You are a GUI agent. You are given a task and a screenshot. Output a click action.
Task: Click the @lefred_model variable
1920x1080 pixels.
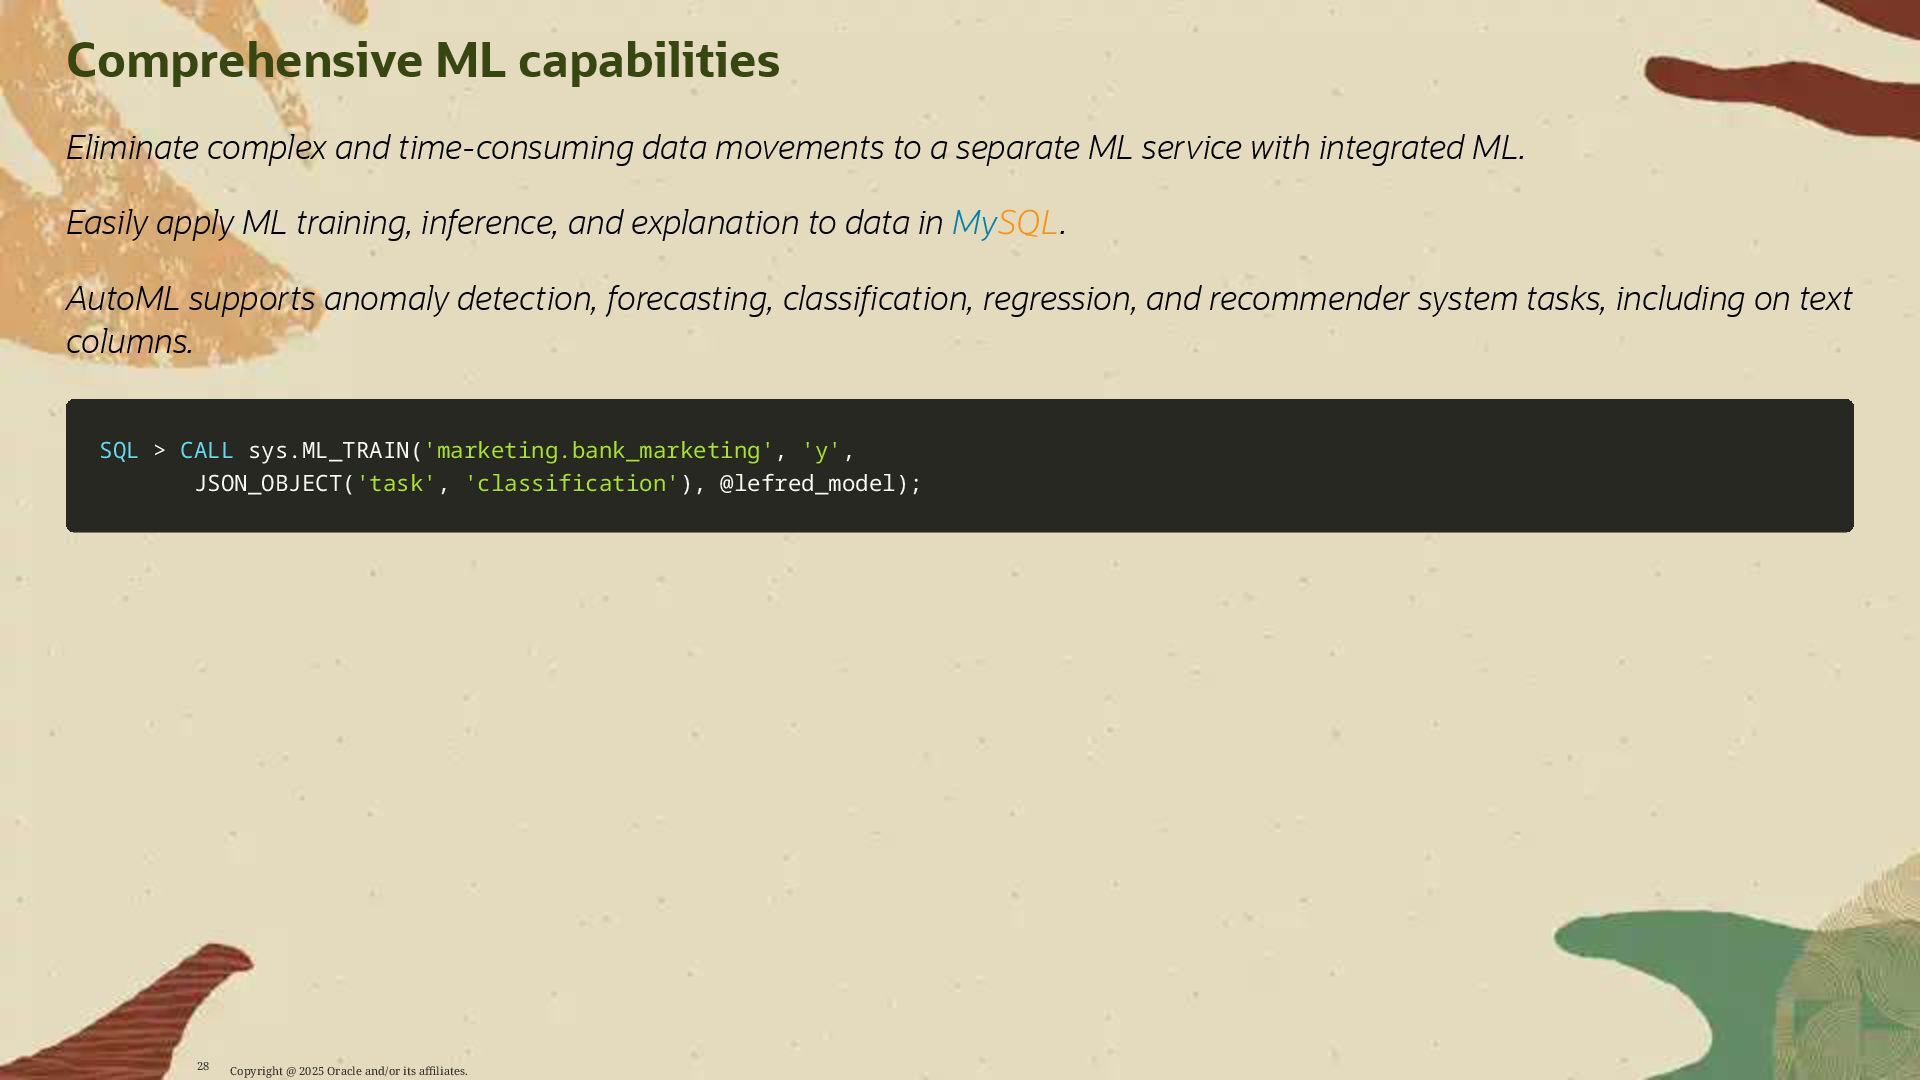pyautogui.click(x=807, y=484)
